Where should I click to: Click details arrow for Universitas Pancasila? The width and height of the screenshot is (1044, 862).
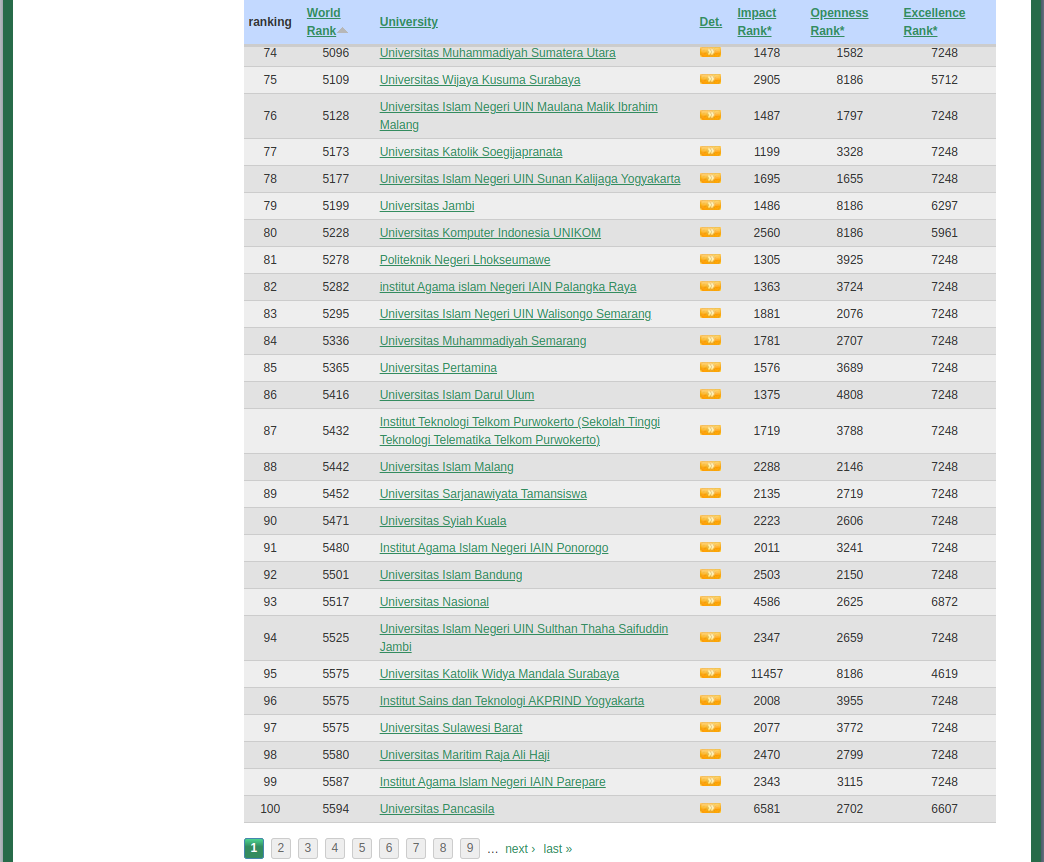coord(710,808)
